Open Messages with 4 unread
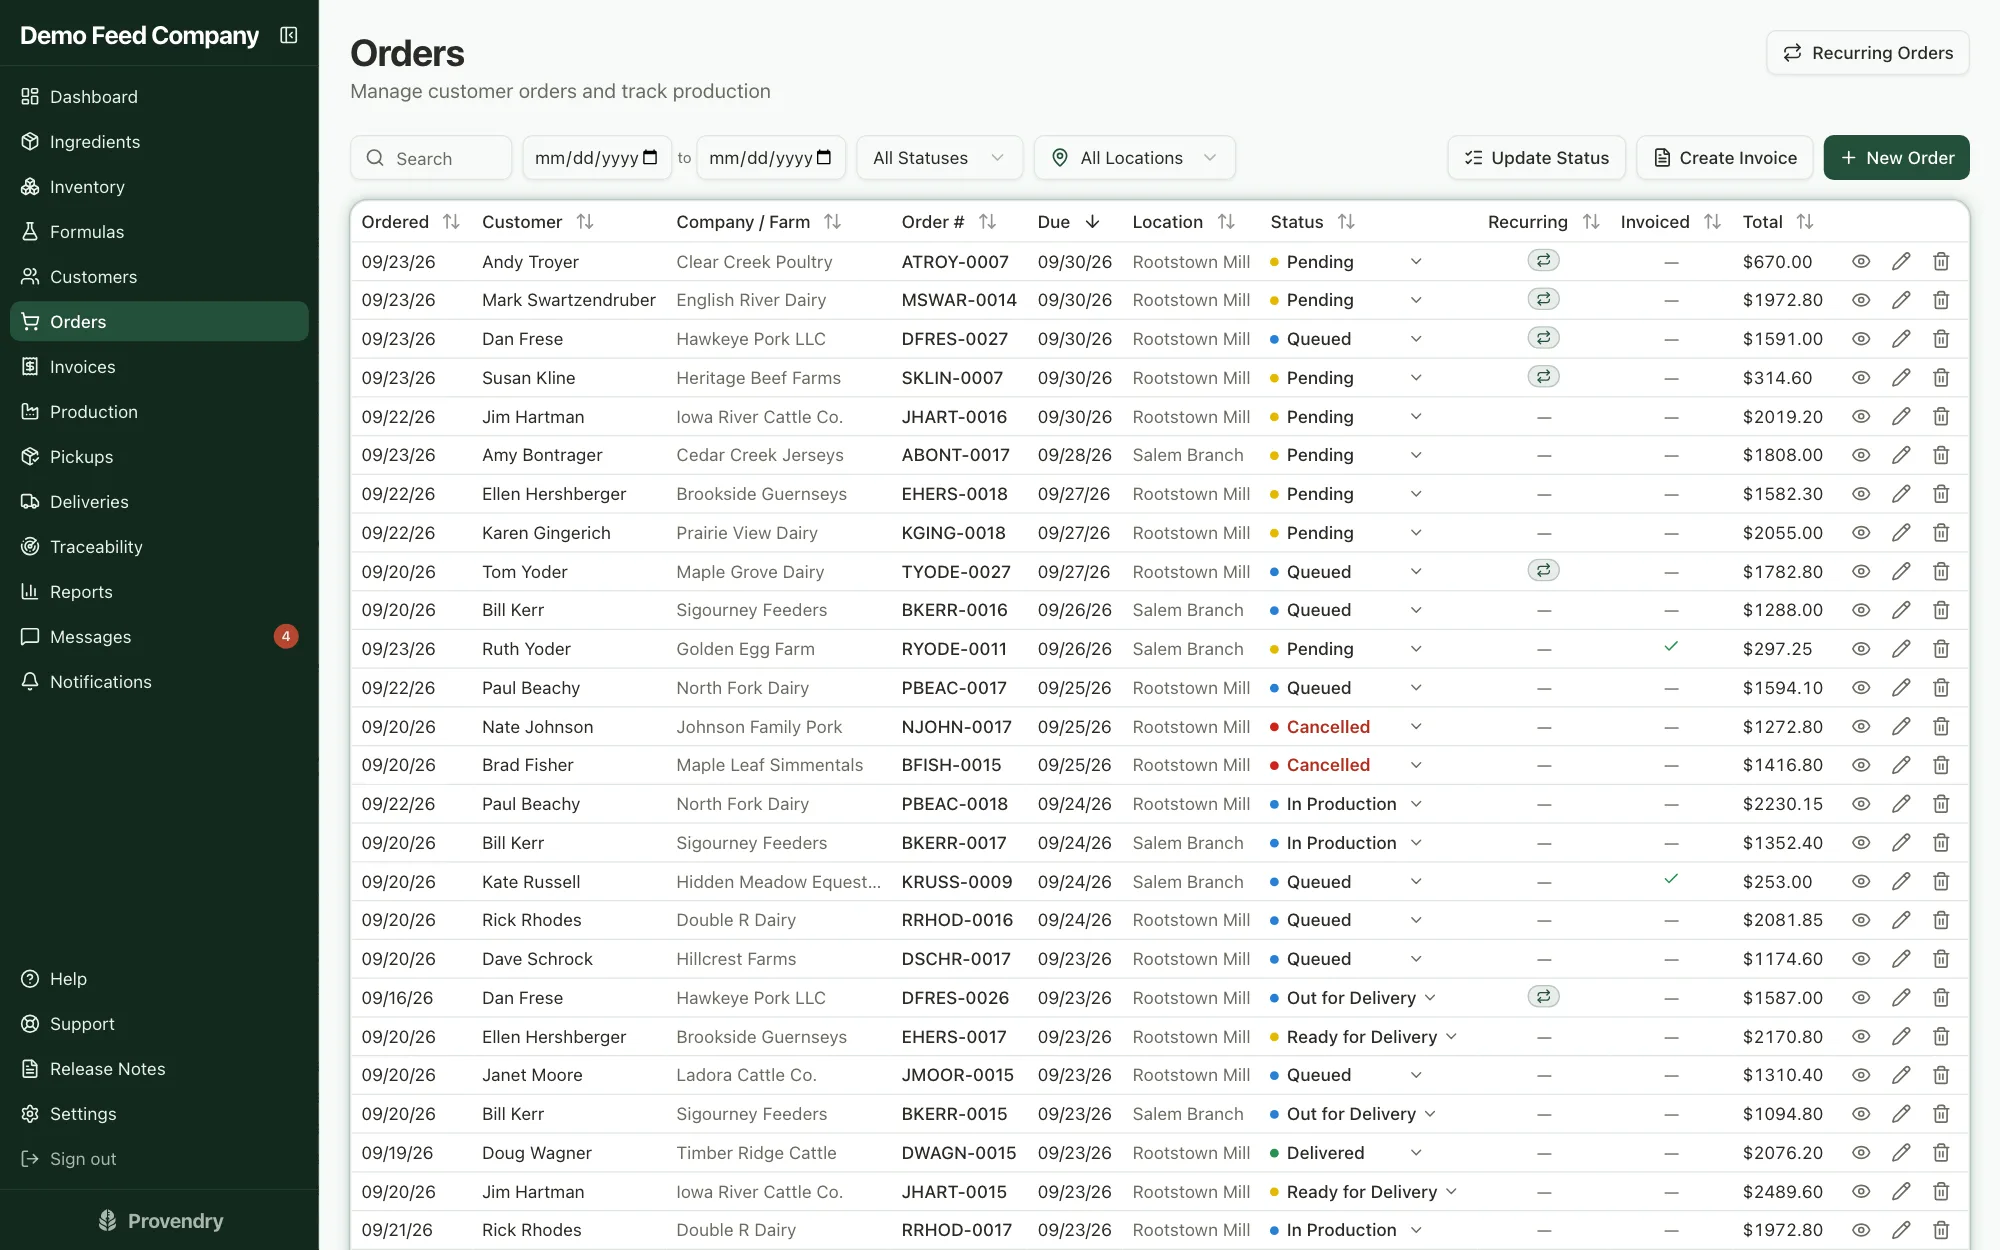The height and width of the screenshot is (1250, 2000). [x=159, y=637]
